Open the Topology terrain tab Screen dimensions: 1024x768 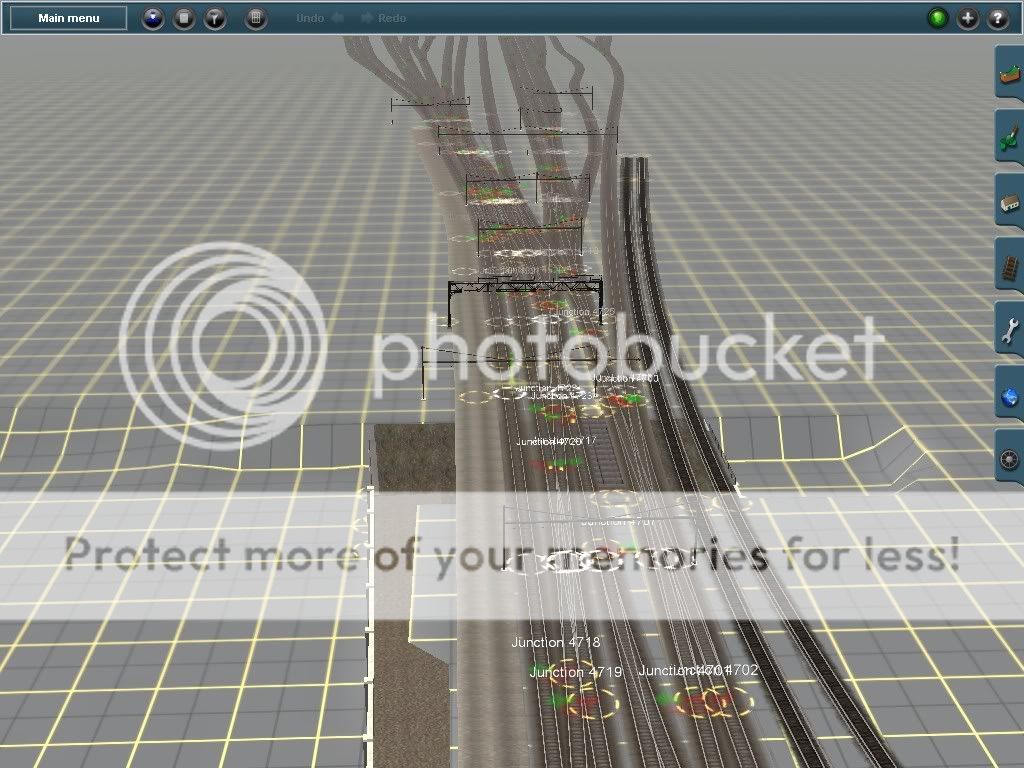click(x=1010, y=73)
